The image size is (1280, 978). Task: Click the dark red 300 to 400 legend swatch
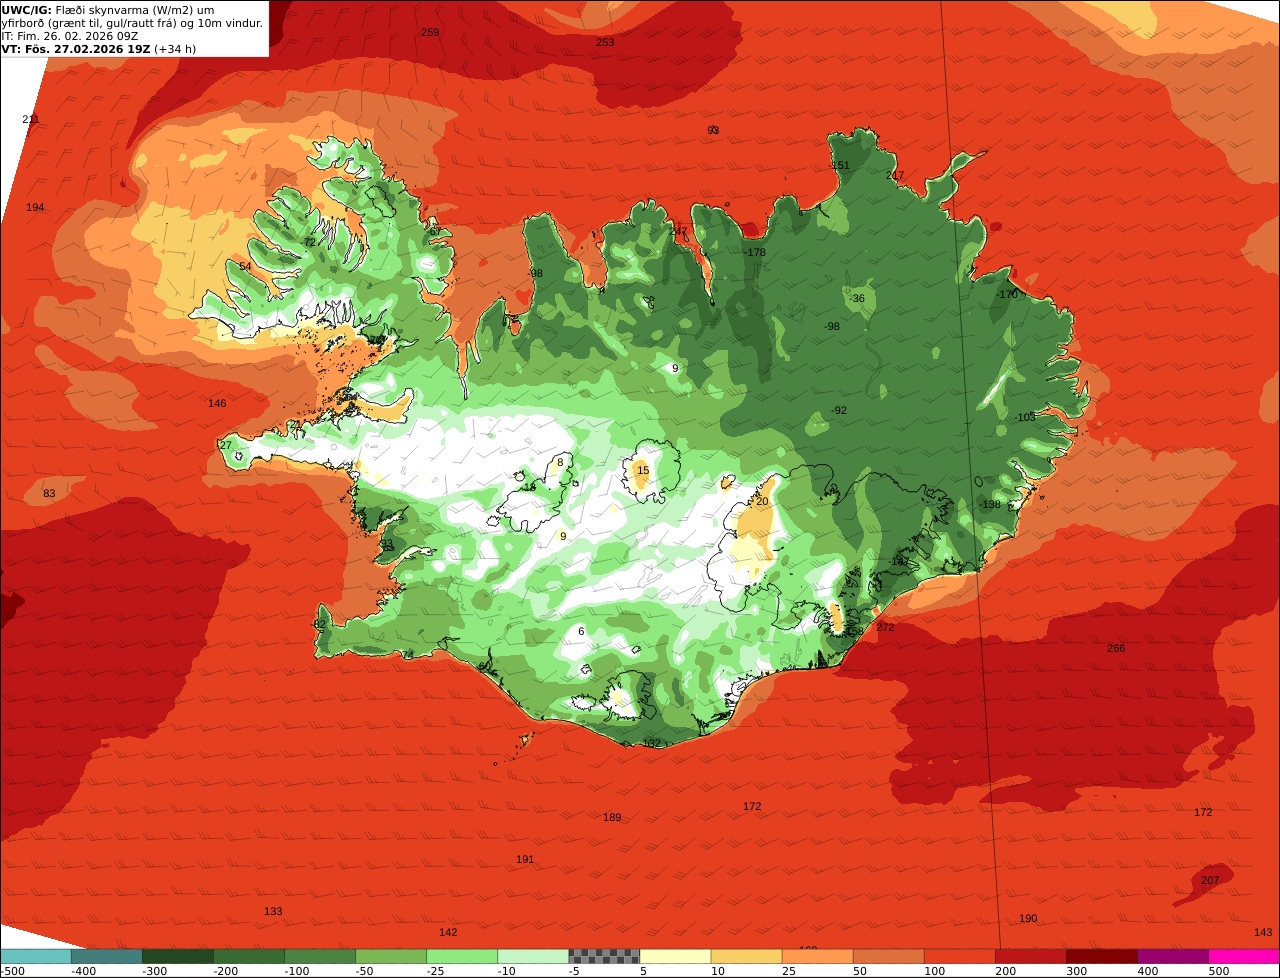tap(1101, 956)
